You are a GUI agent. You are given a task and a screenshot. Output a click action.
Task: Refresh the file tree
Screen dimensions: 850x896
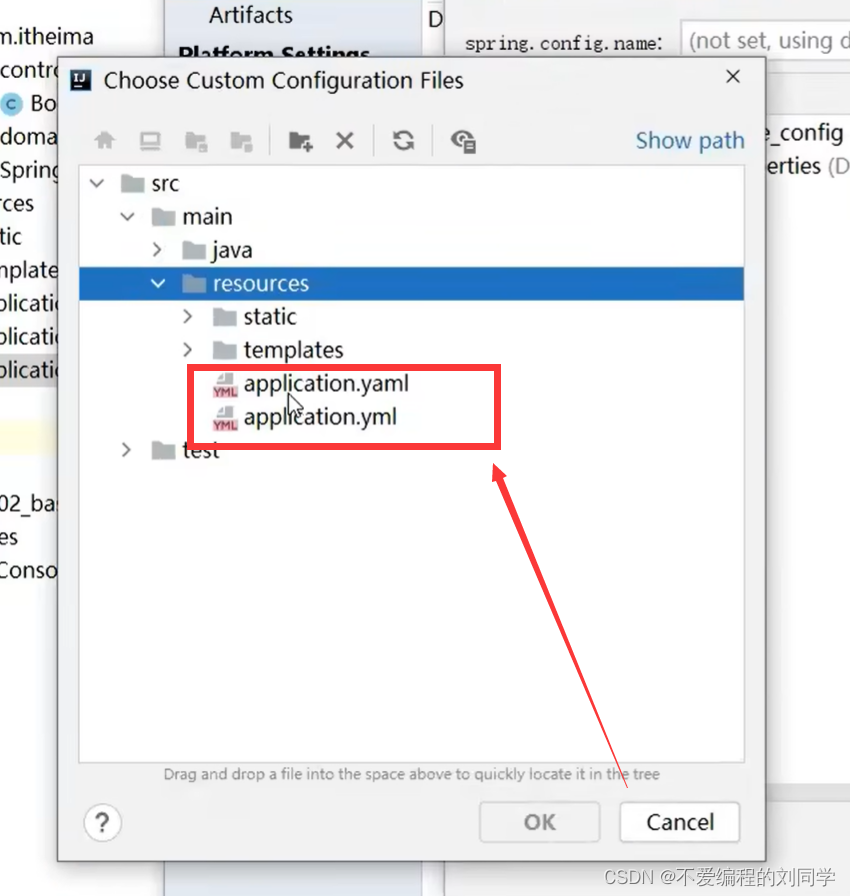(x=403, y=140)
